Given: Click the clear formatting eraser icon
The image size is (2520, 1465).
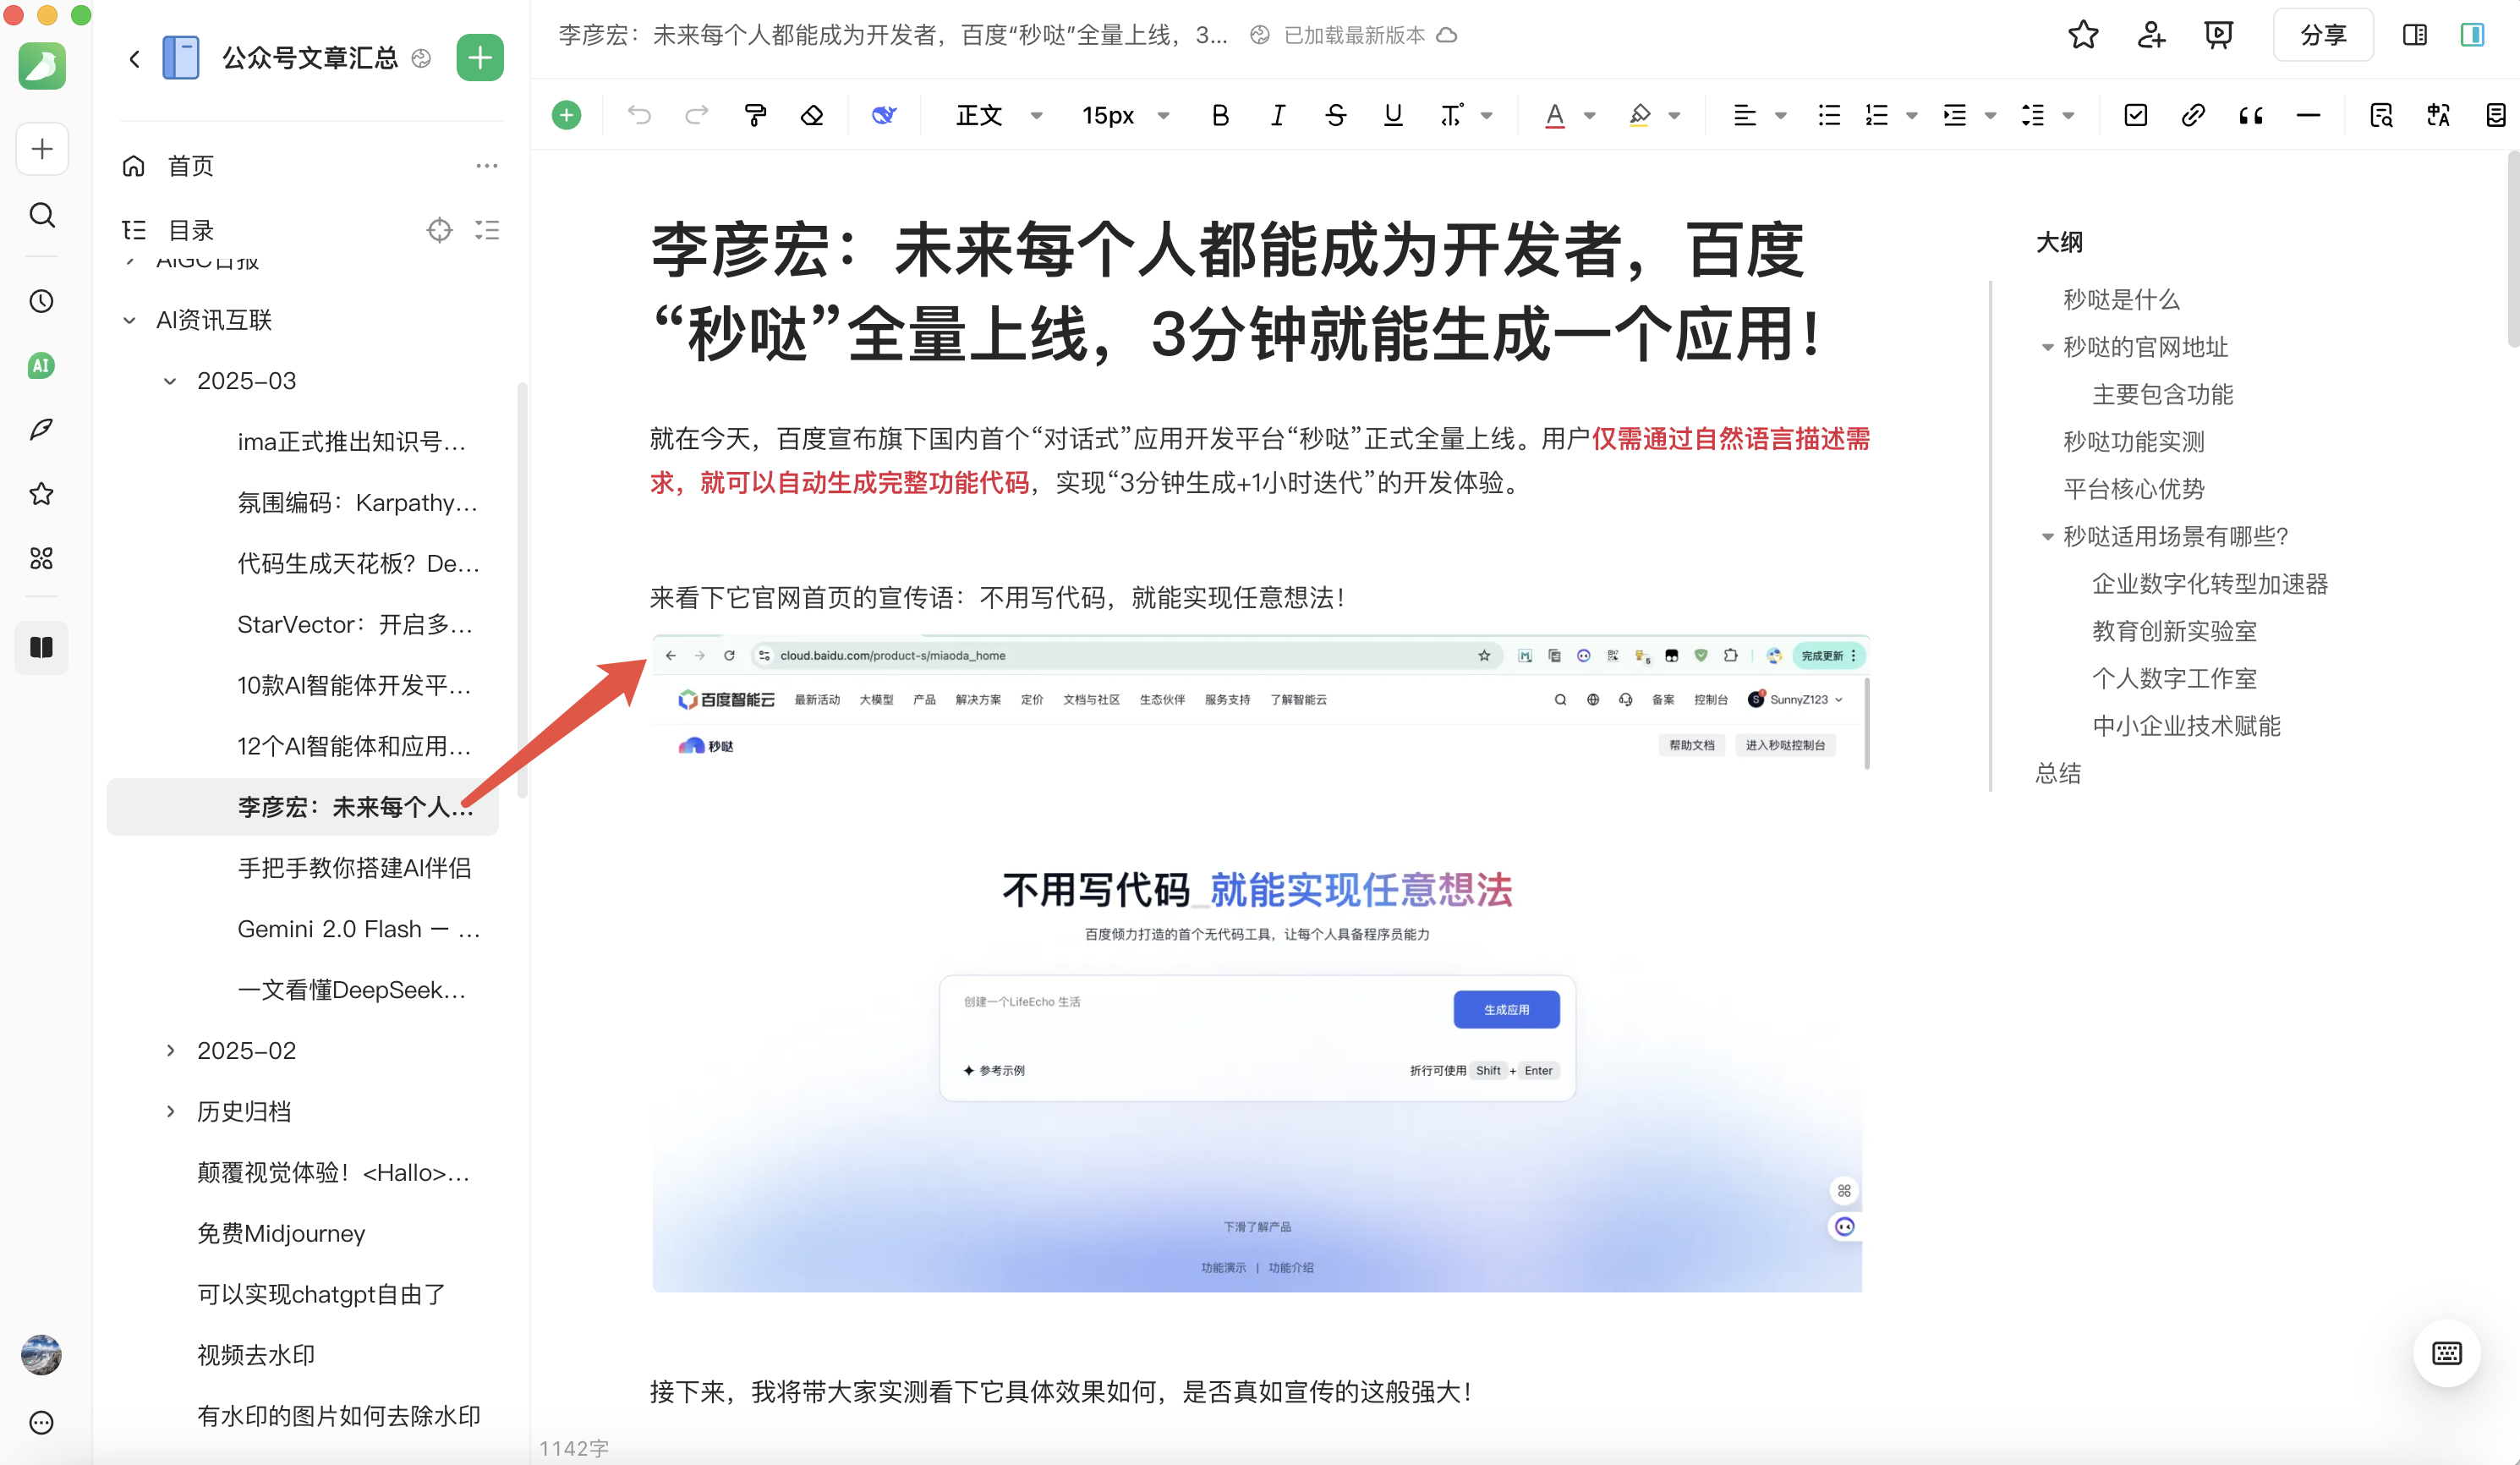Looking at the screenshot, I should 812,115.
